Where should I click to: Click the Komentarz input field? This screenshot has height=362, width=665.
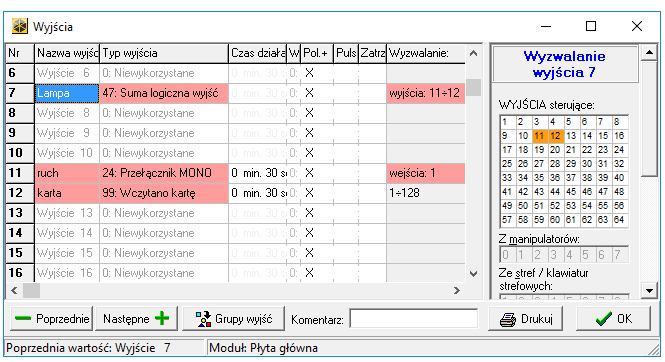click(414, 319)
